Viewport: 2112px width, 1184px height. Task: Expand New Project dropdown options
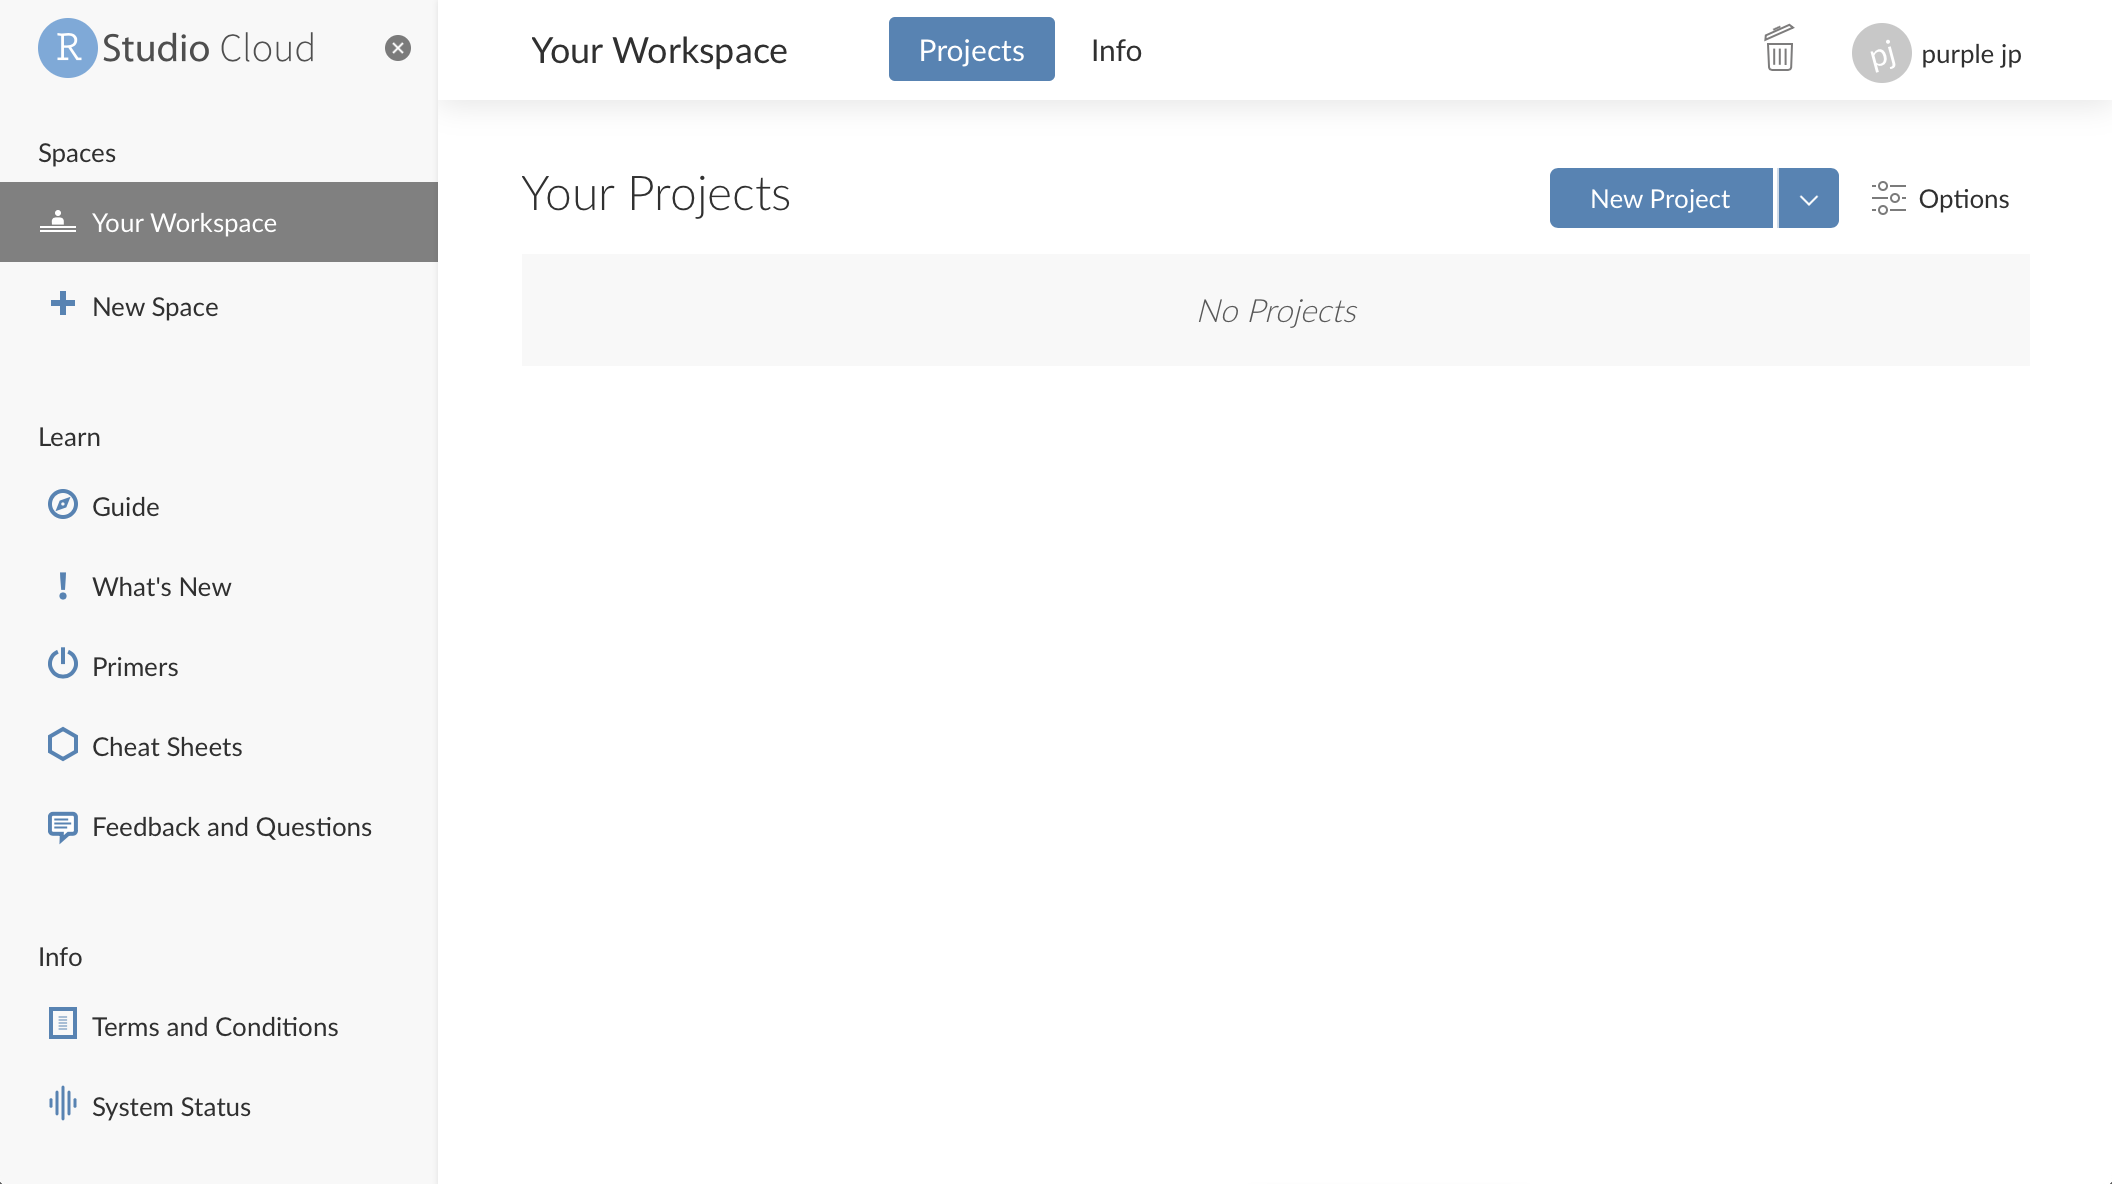click(x=1809, y=197)
